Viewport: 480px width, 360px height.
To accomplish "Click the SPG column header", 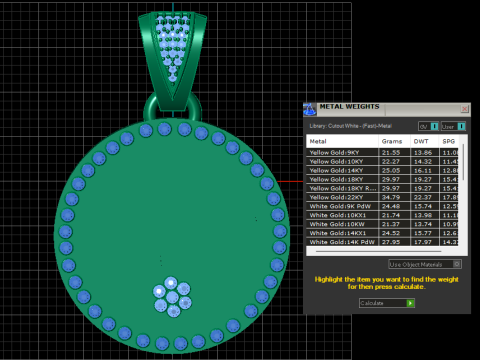I will 449,141.
